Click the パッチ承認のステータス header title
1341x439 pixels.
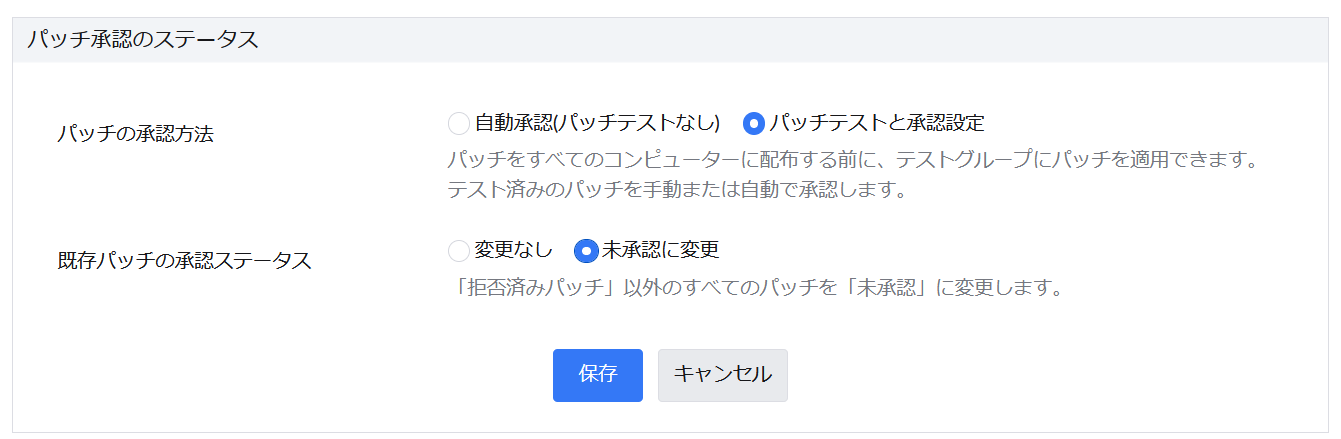143,41
